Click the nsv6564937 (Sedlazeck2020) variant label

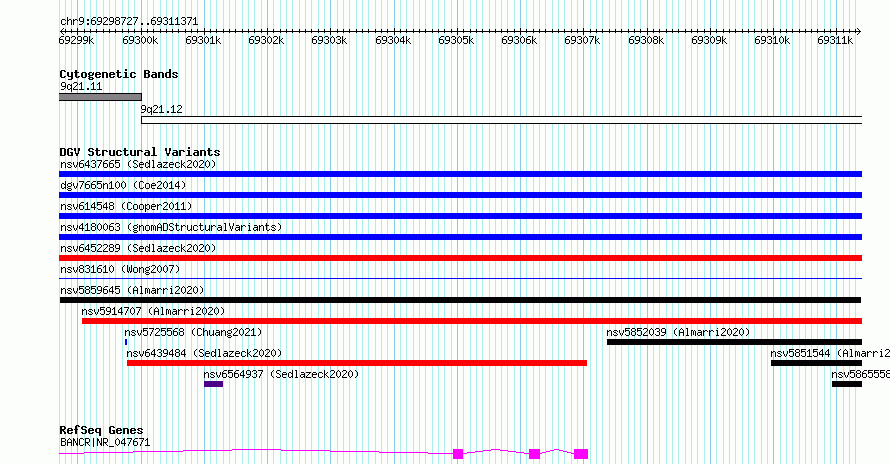tap(282, 374)
